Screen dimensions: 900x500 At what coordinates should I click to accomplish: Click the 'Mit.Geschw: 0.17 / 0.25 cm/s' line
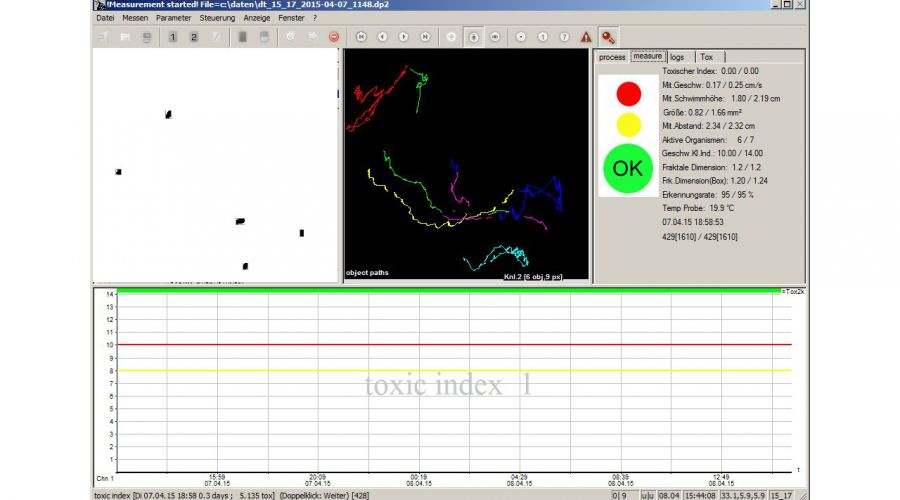click(x=712, y=85)
